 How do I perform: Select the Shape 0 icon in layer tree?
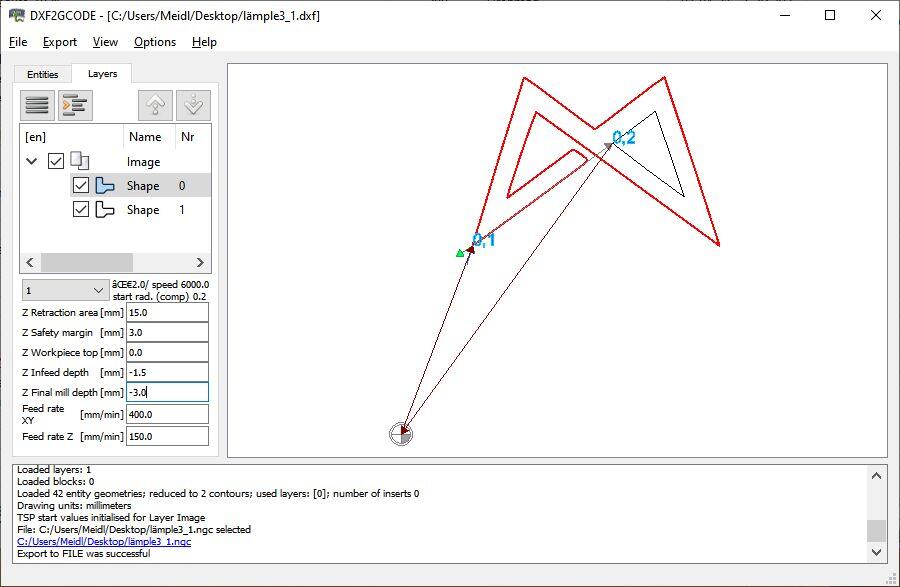pos(105,186)
